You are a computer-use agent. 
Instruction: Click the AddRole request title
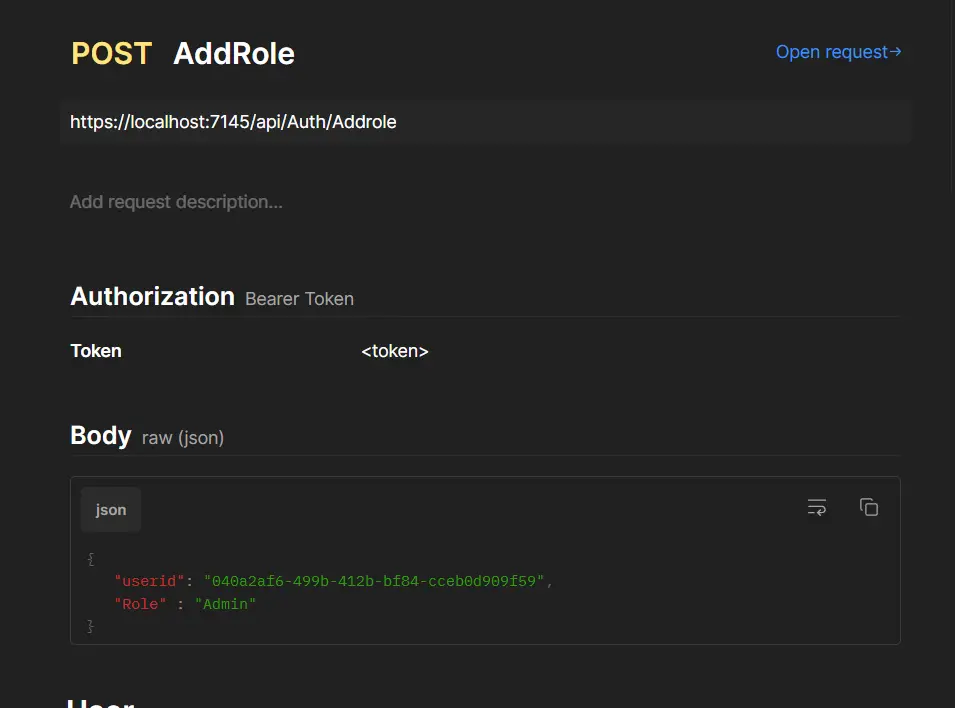[x=234, y=54]
